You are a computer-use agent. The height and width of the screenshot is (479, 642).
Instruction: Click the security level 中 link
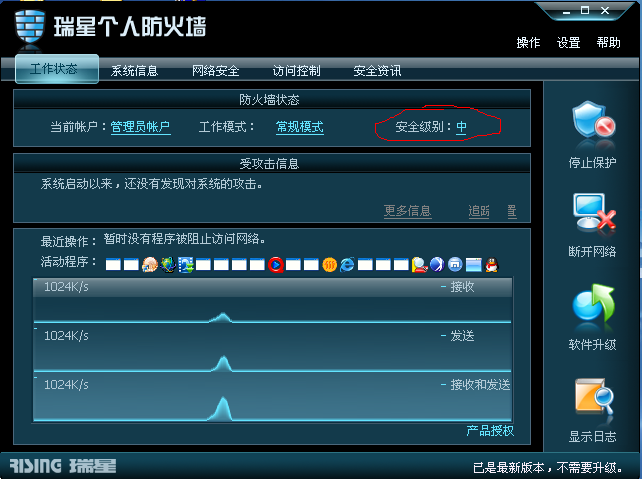pyautogui.click(x=461, y=127)
